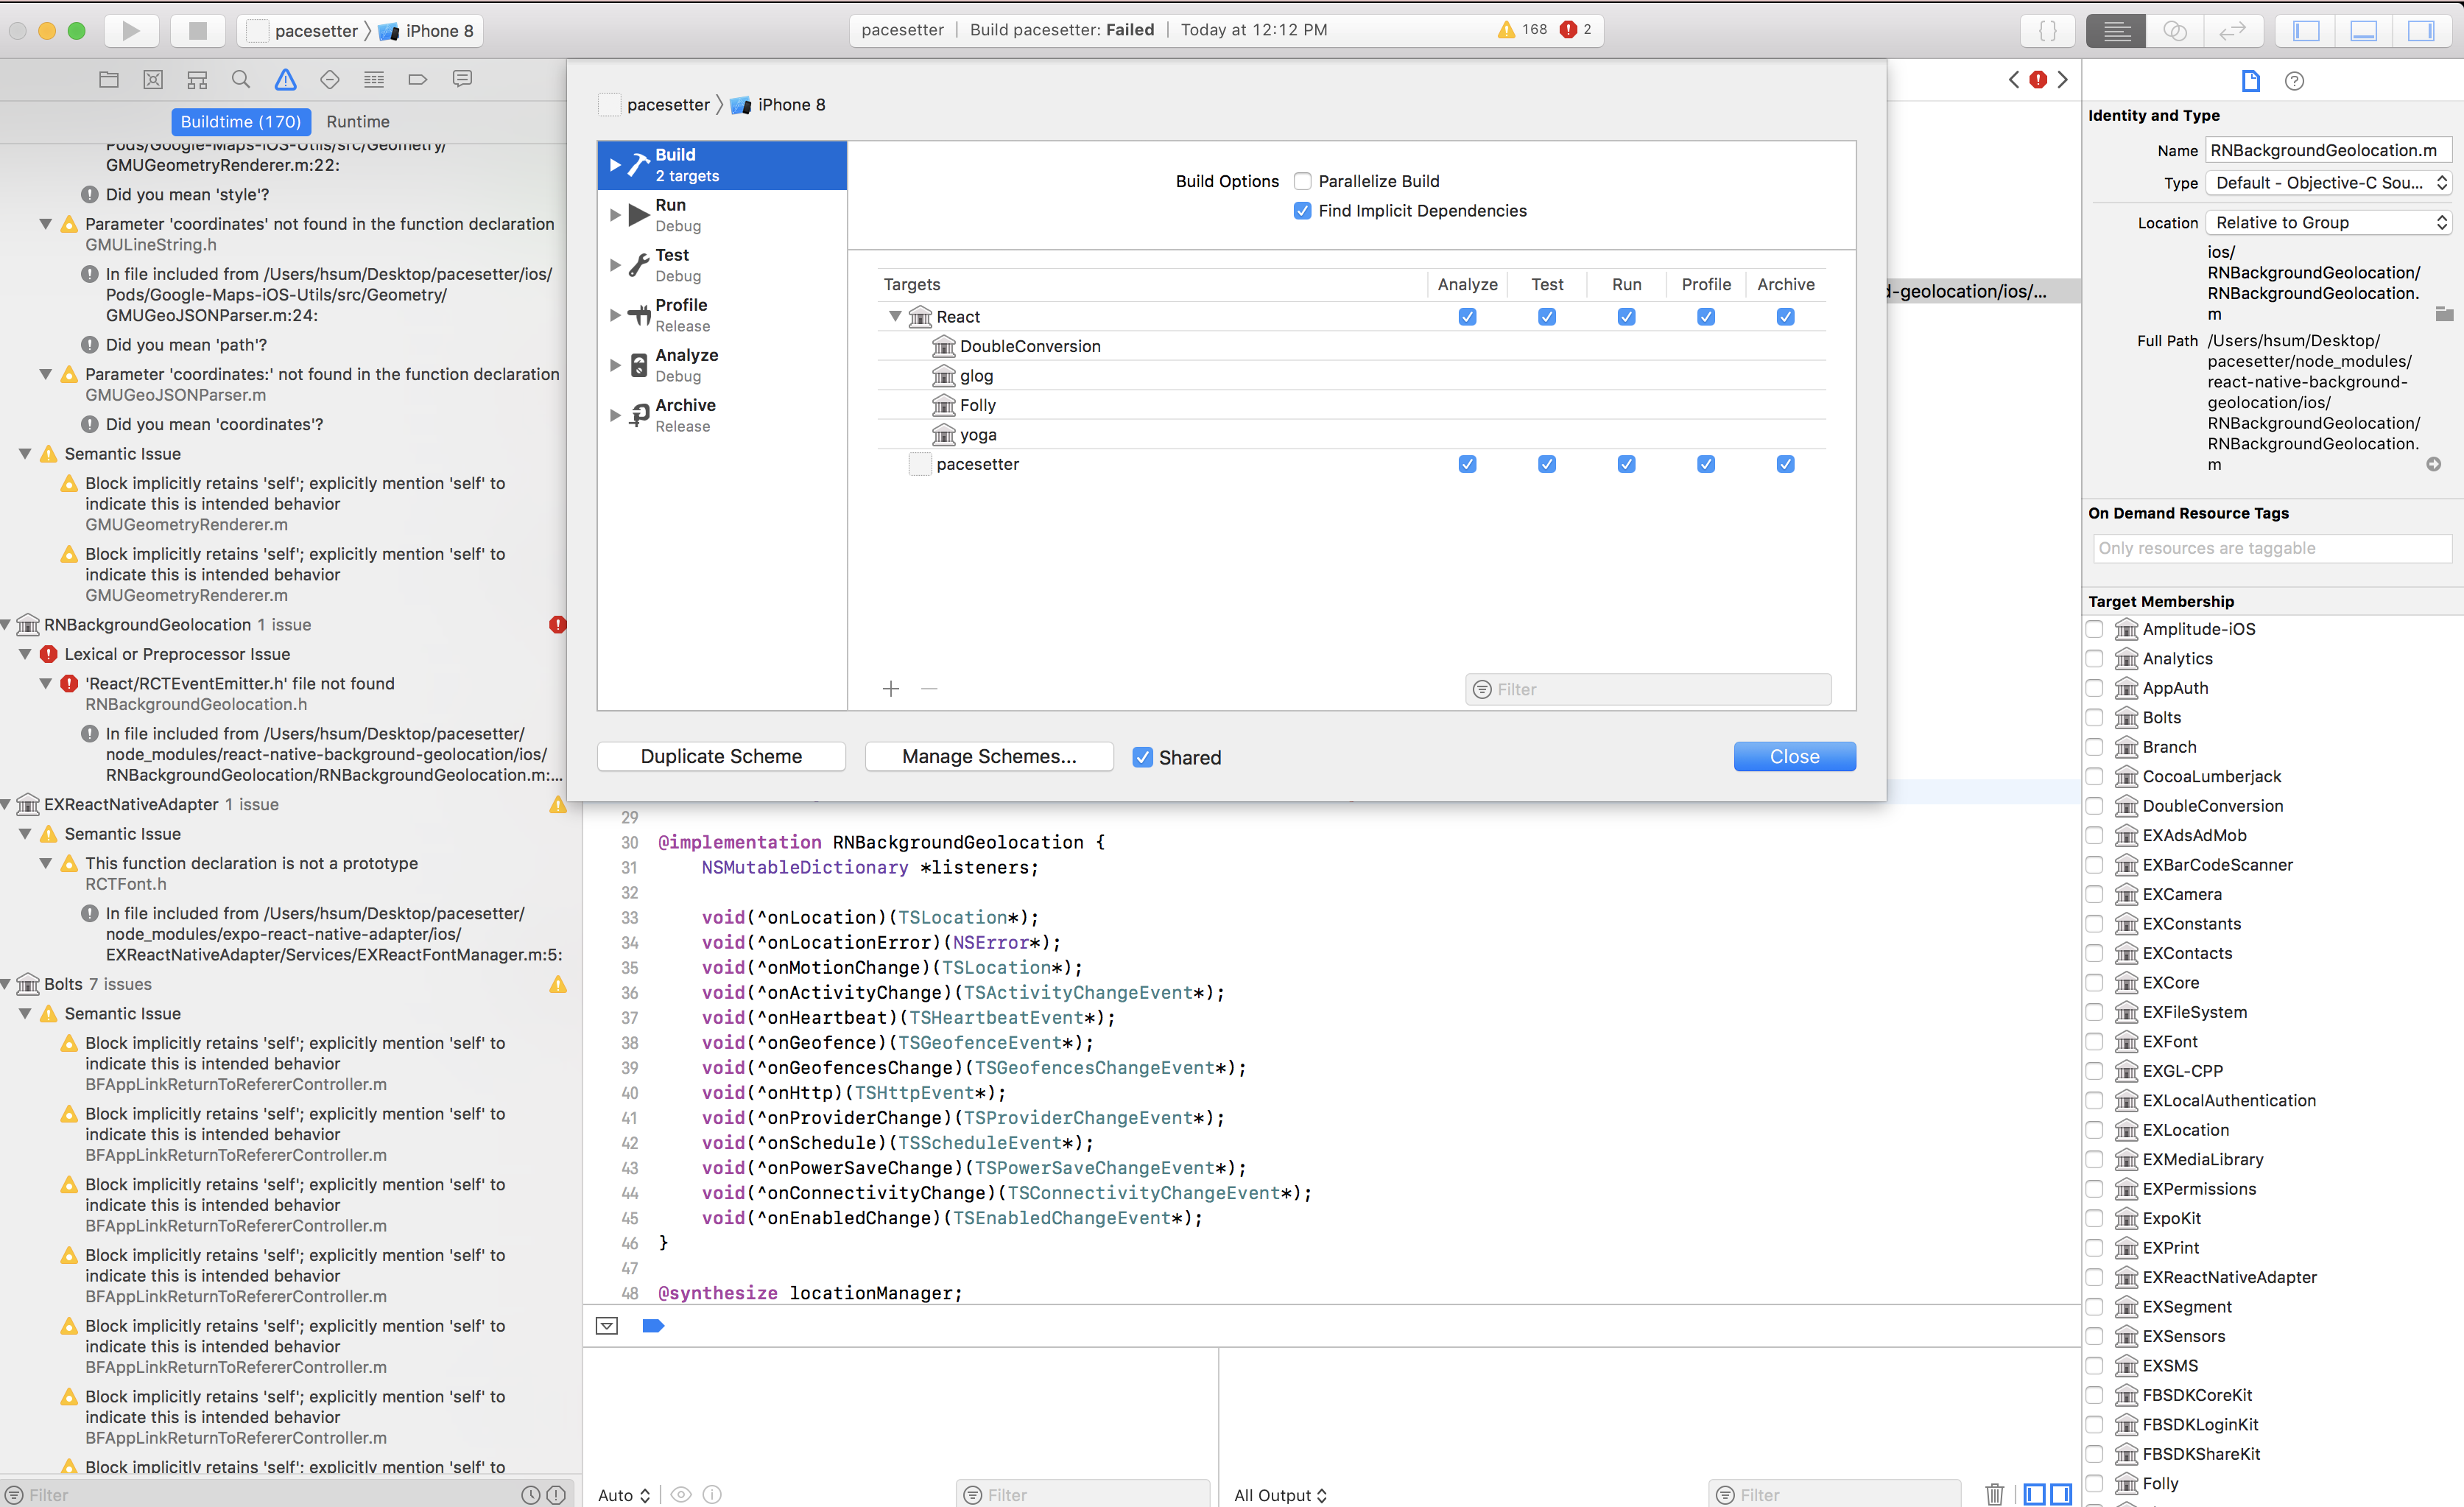Screen dimensions: 2464x1507
Task: Show the Project navigator folder icon
Action: (x=109, y=79)
